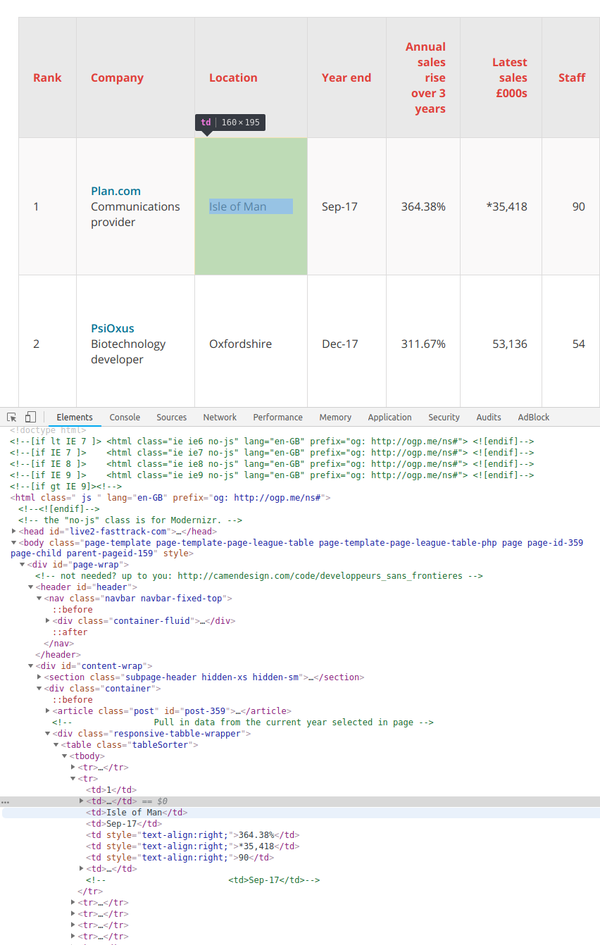Collapse the nav navbar-fixed-top node
Screen dimensions: 600x945
pyautogui.click(x=39, y=598)
